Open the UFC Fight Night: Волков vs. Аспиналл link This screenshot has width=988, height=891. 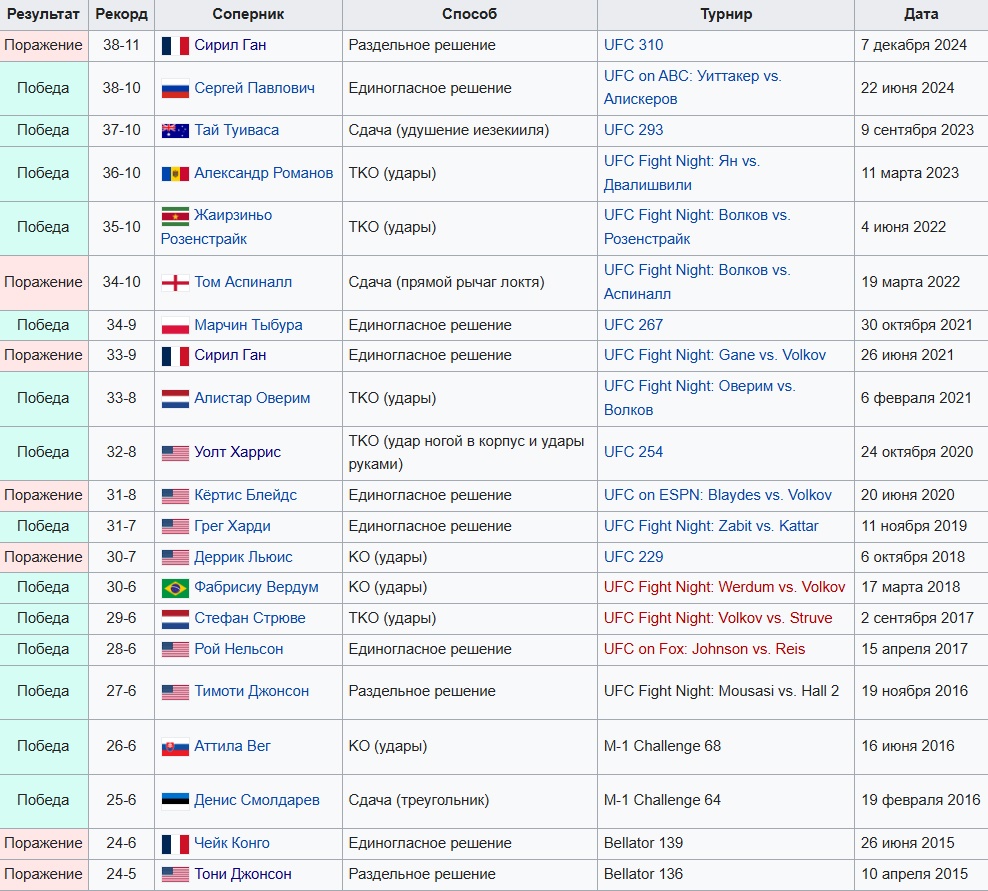697,282
